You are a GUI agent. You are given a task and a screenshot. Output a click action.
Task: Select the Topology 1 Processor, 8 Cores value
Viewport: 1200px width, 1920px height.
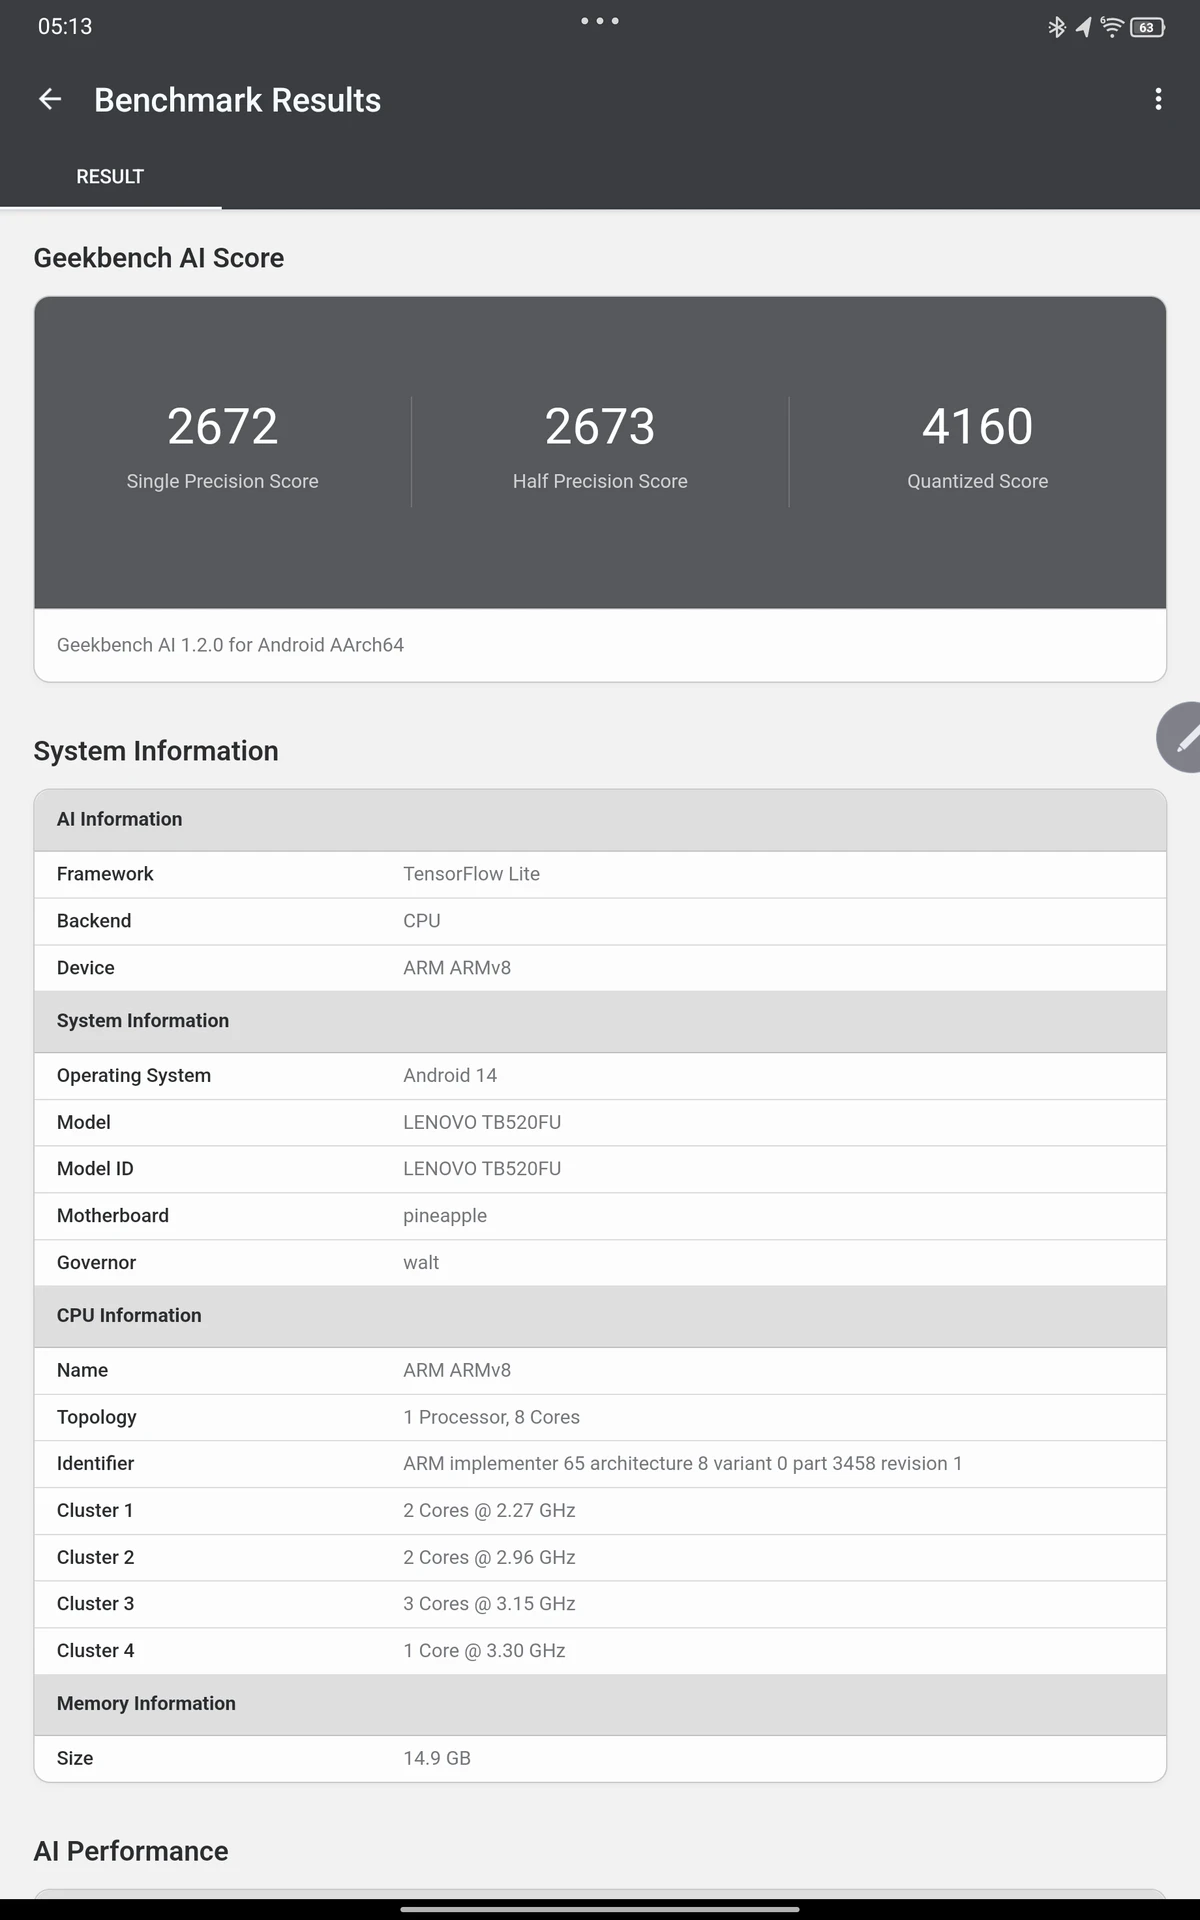point(491,1417)
